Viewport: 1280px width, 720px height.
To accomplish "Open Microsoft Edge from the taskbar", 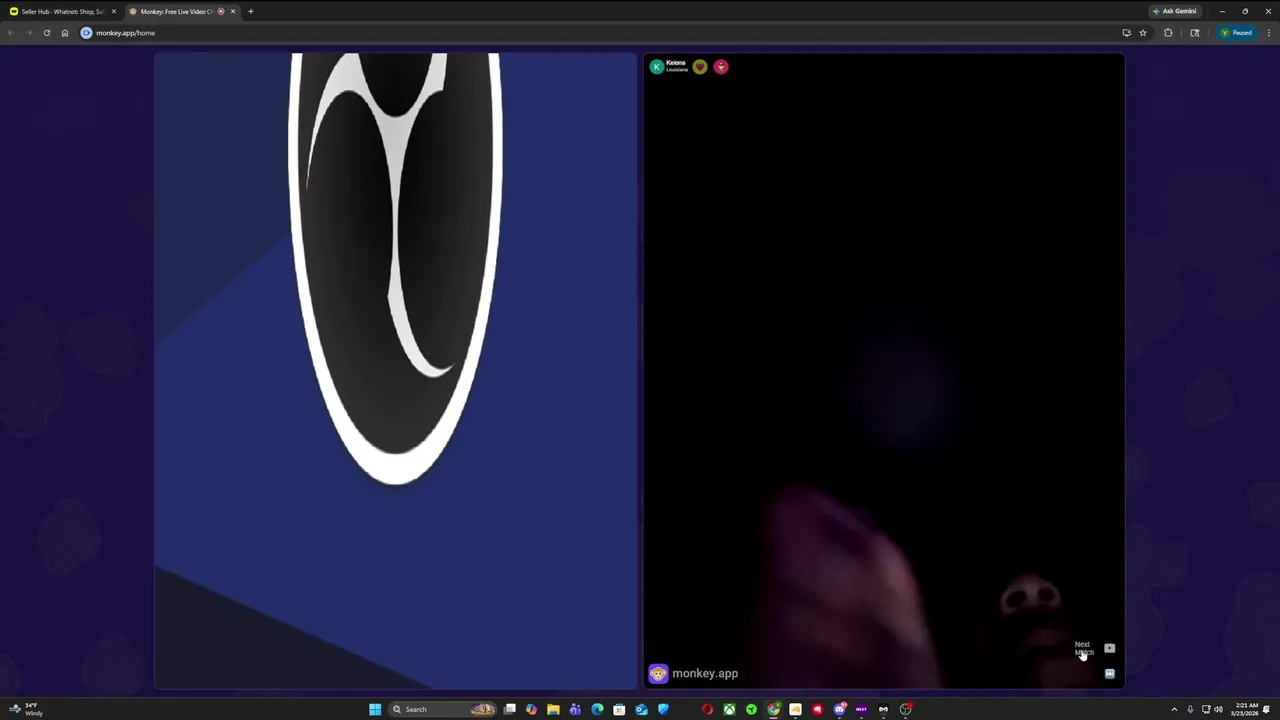I will point(597,709).
